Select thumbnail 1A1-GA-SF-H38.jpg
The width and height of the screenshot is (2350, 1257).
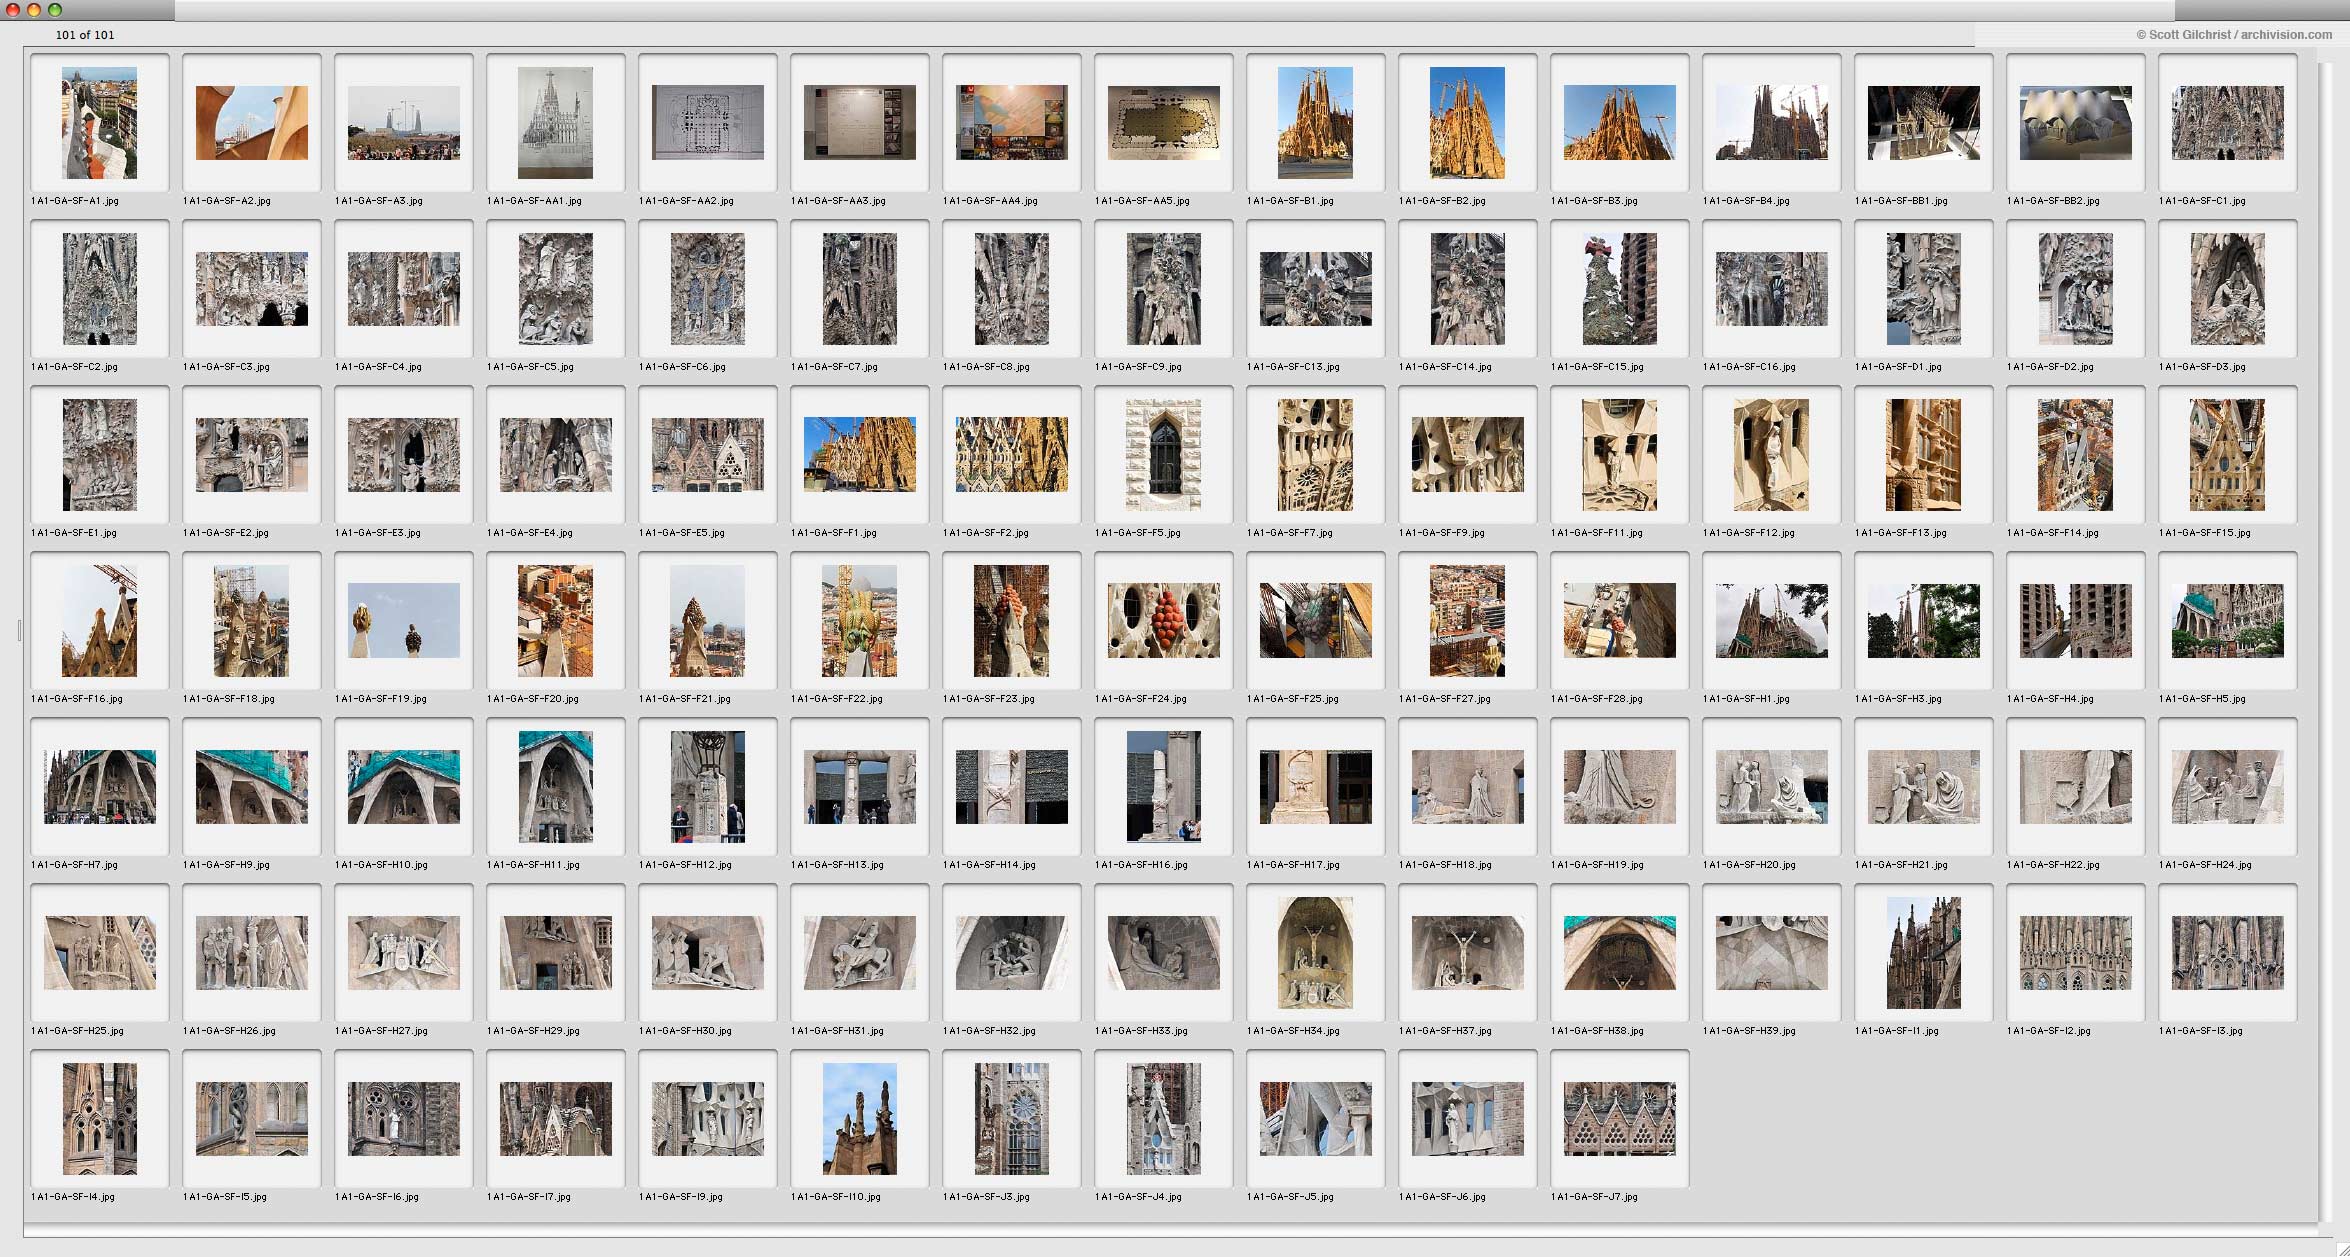1619,953
